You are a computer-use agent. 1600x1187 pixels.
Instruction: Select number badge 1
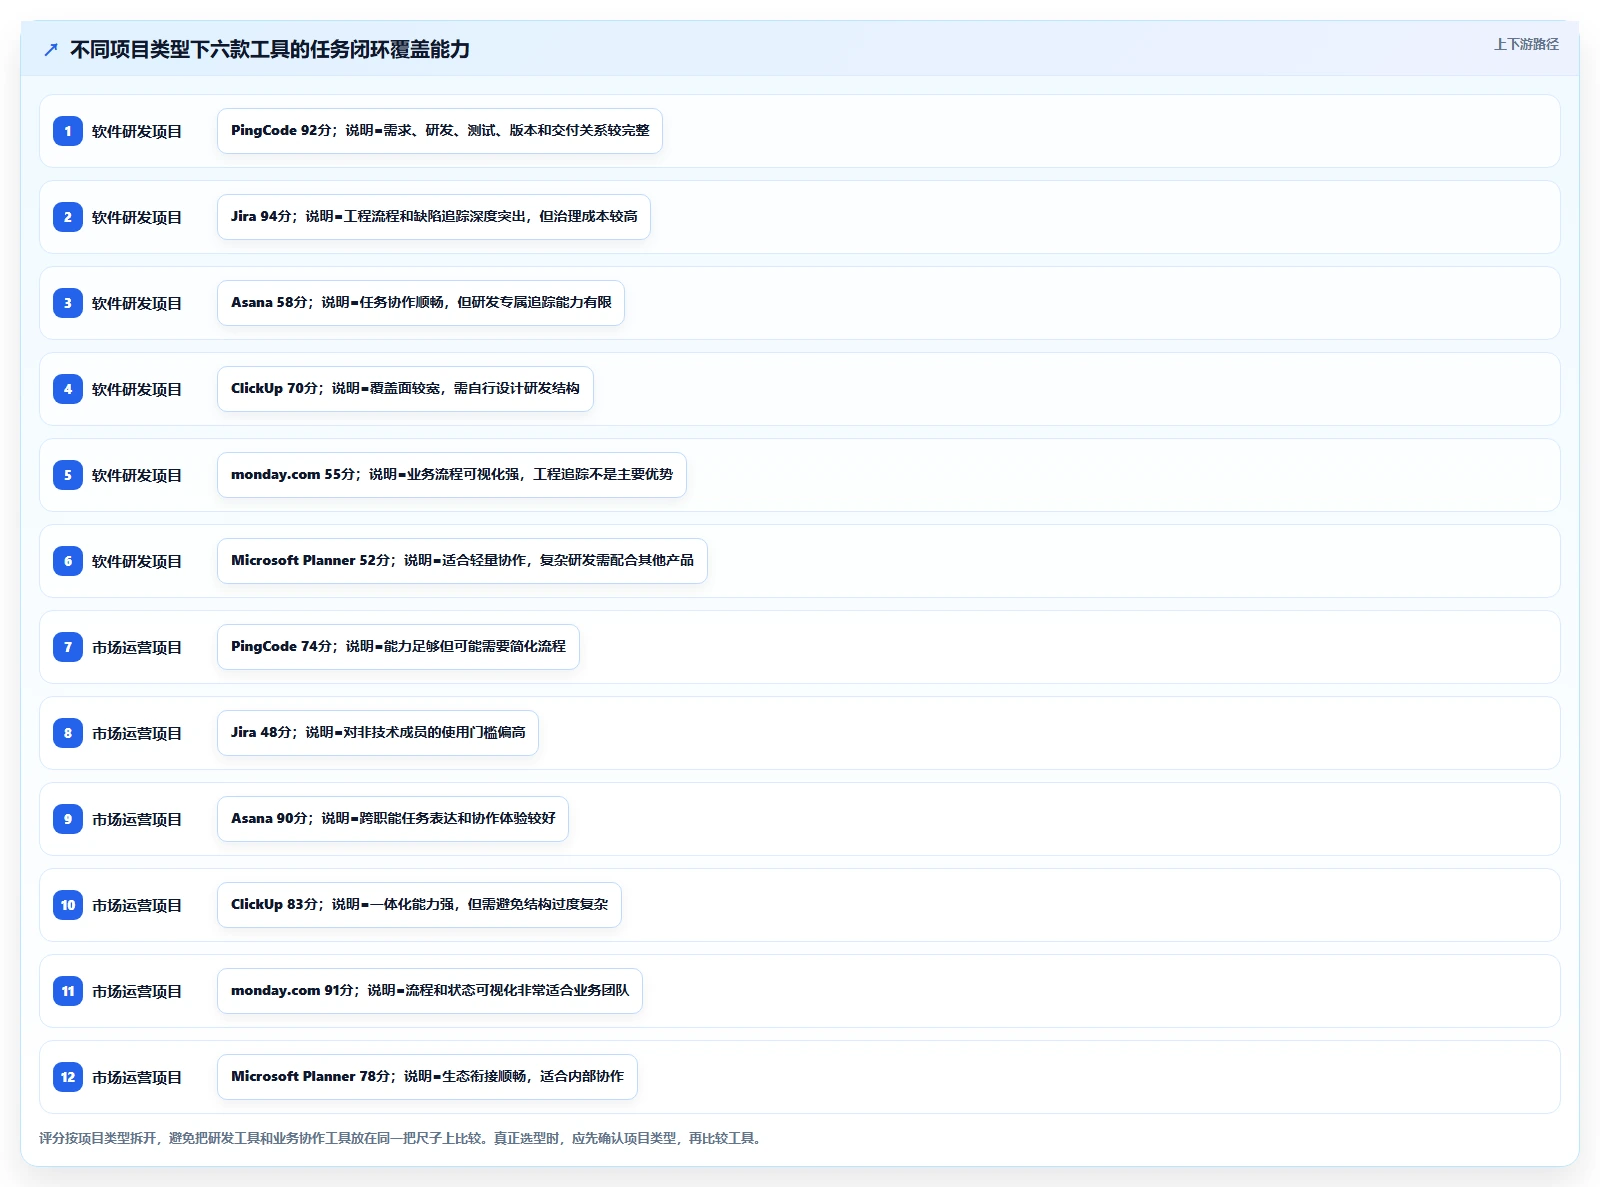click(68, 131)
